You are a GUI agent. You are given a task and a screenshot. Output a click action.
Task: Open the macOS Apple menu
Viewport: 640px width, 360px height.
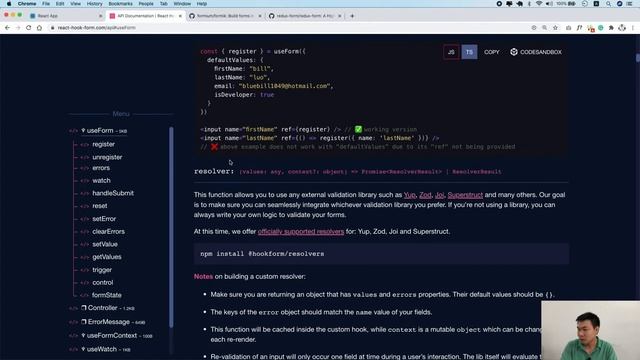[9, 4]
